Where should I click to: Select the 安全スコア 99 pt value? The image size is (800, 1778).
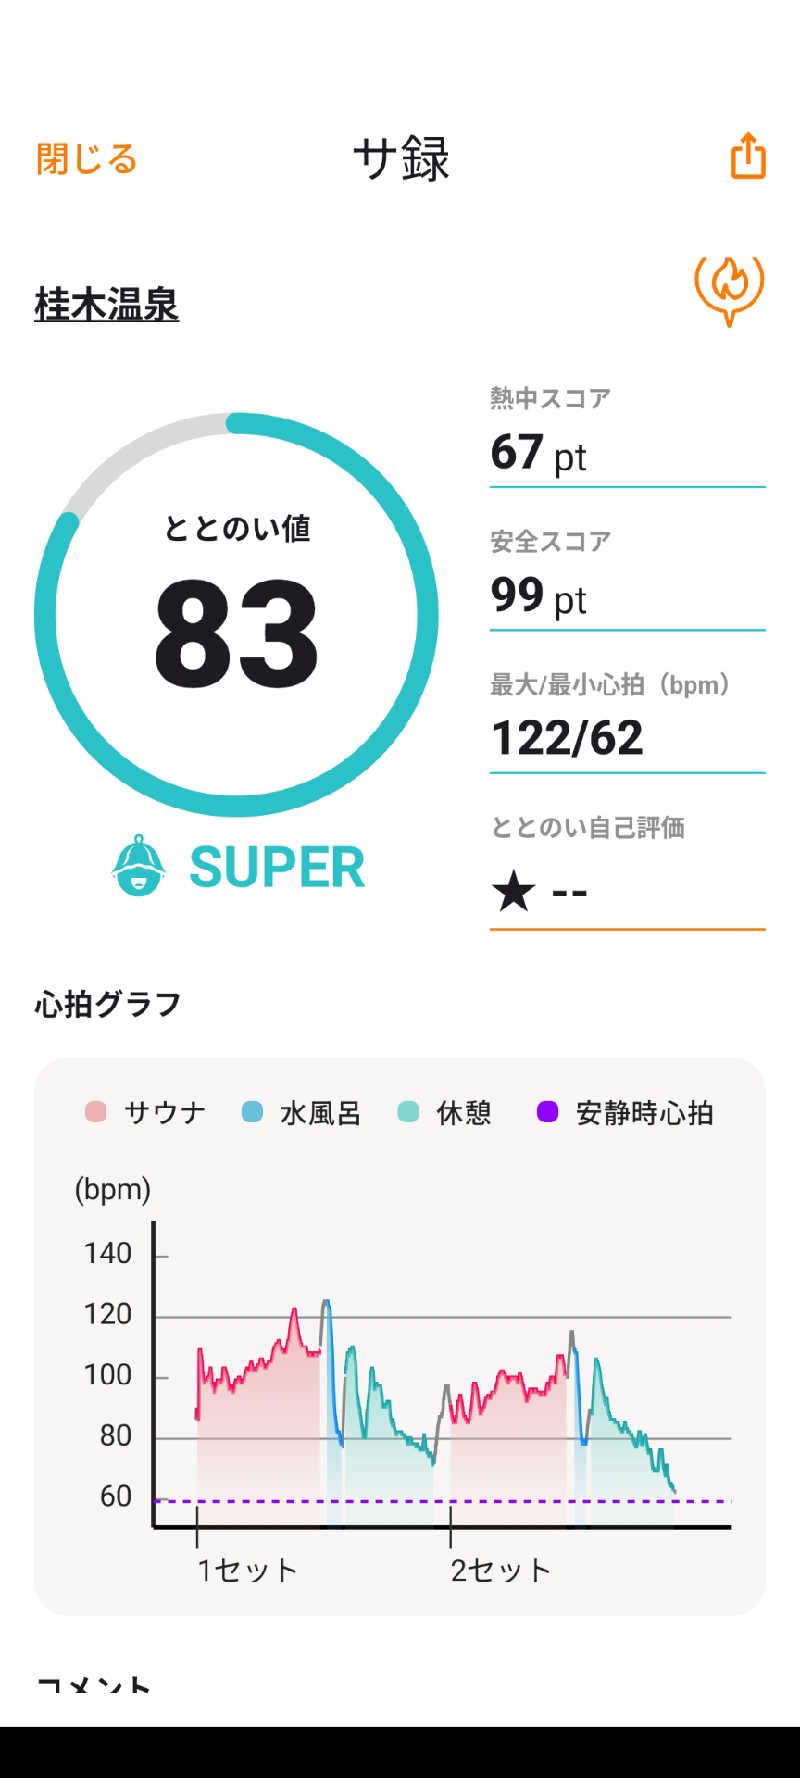click(x=538, y=595)
